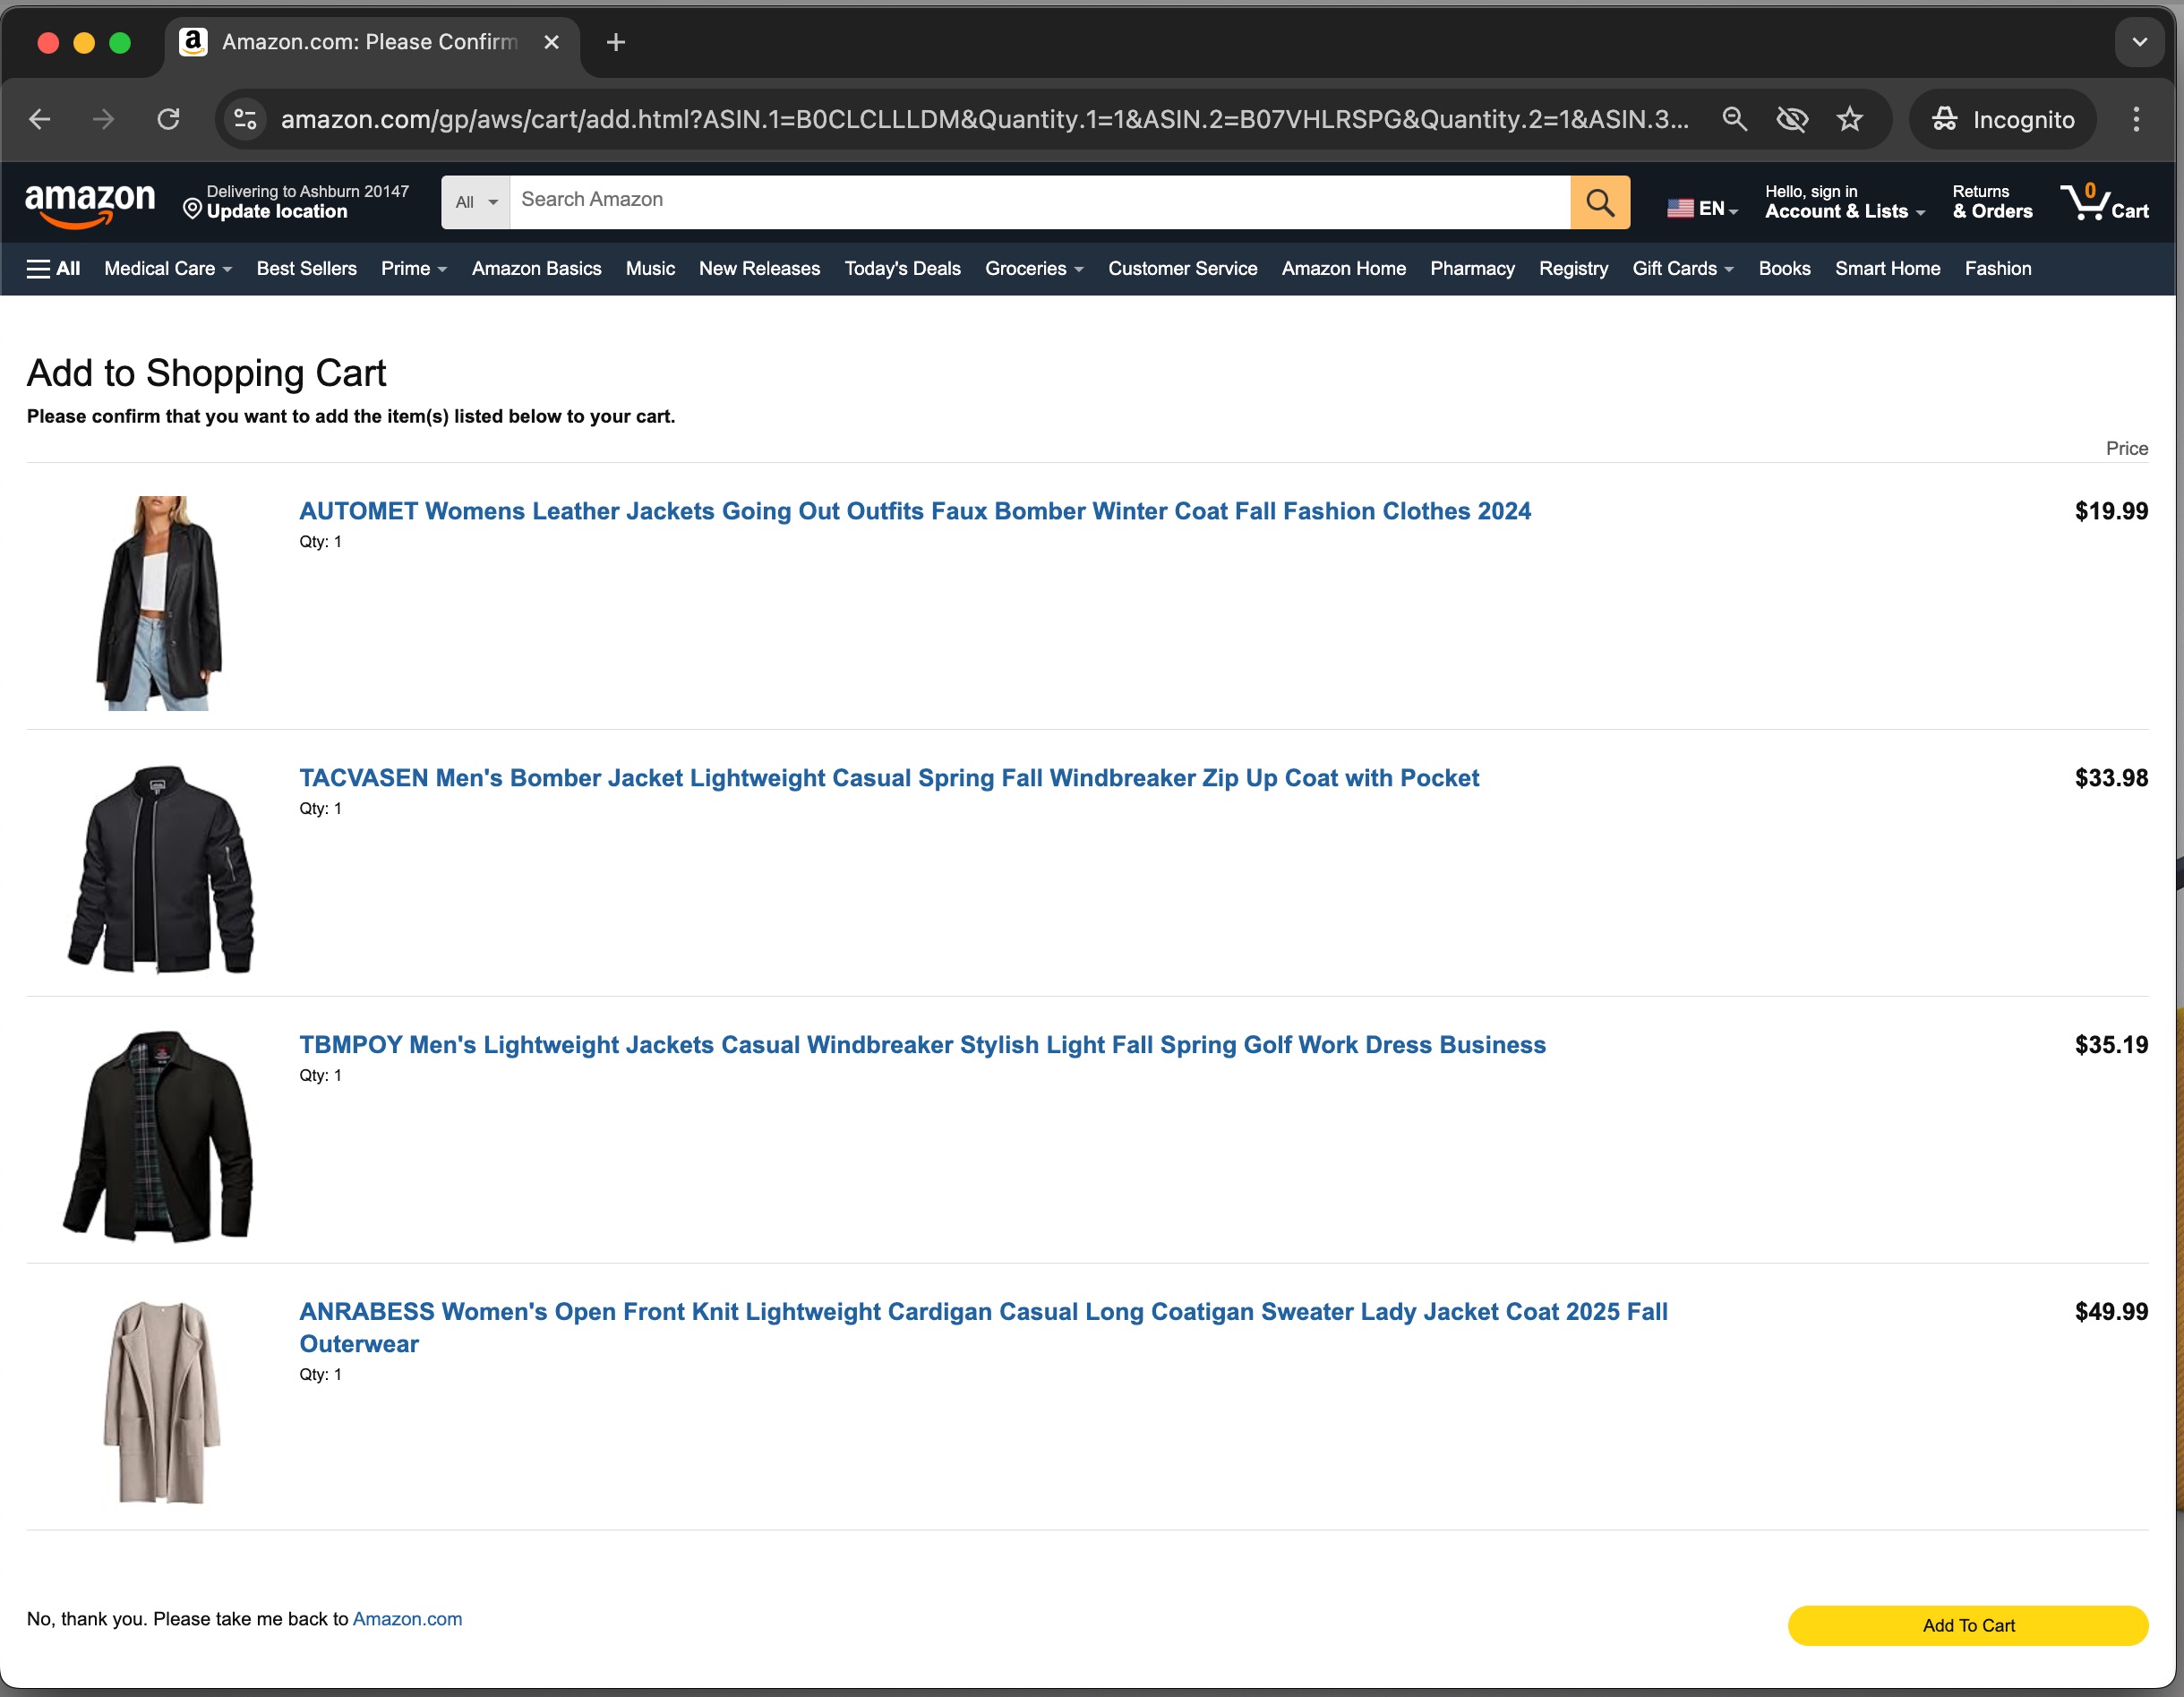Open Fashion in nav bar
This screenshot has height=1697, width=2184.
[x=1997, y=268]
